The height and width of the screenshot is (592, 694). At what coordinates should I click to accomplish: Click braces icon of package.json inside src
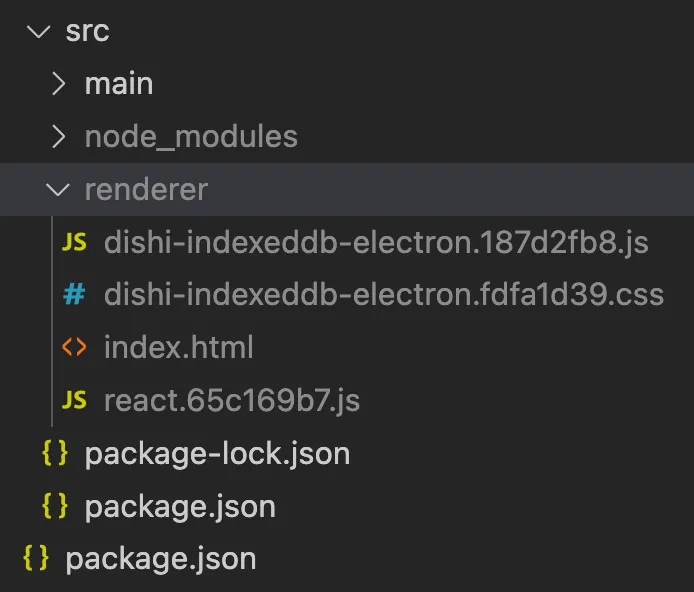pyautogui.click(x=55, y=505)
